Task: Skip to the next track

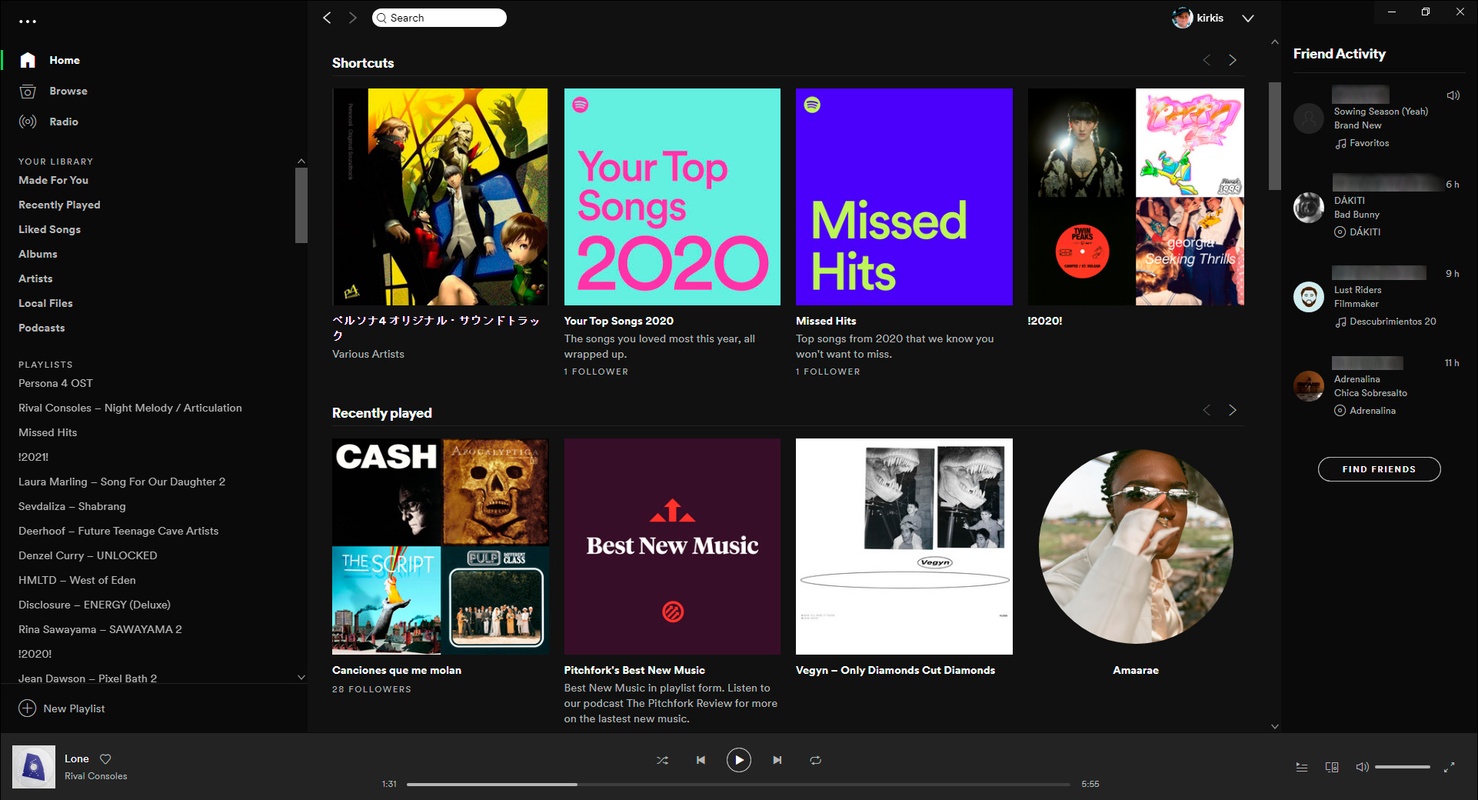Action: pos(777,760)
